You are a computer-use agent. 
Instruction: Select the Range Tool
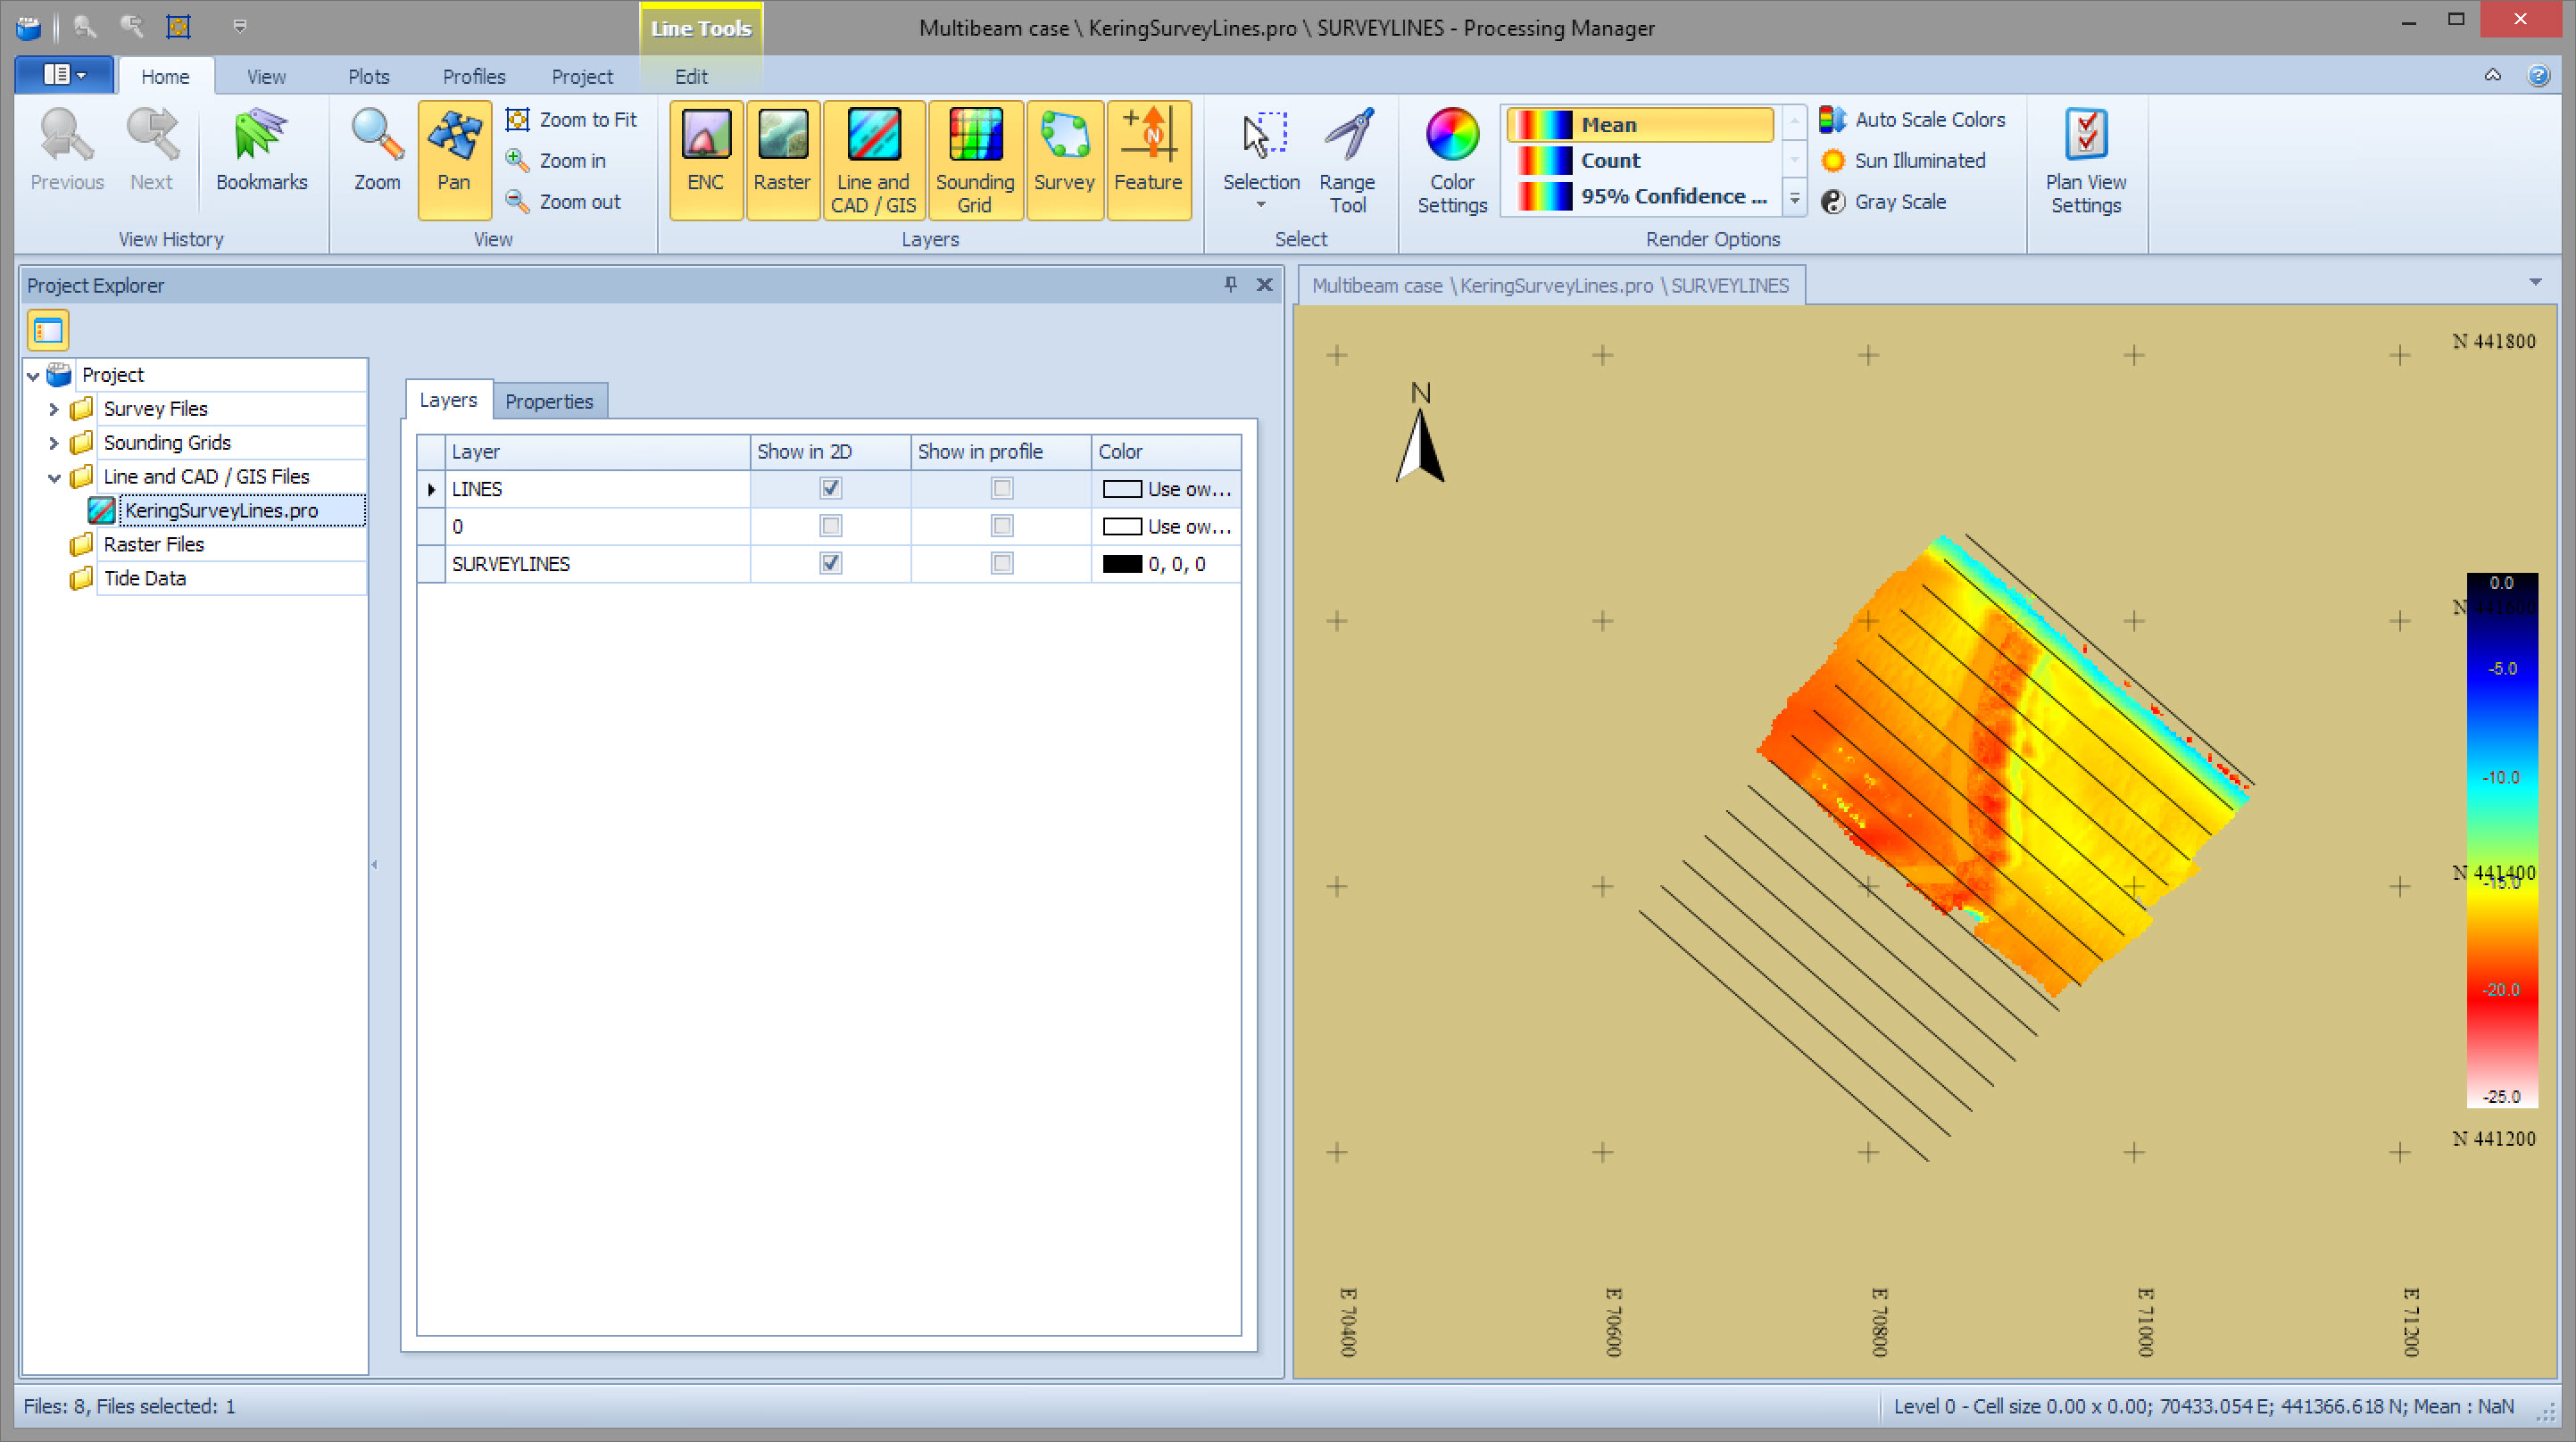(1346, 157)
